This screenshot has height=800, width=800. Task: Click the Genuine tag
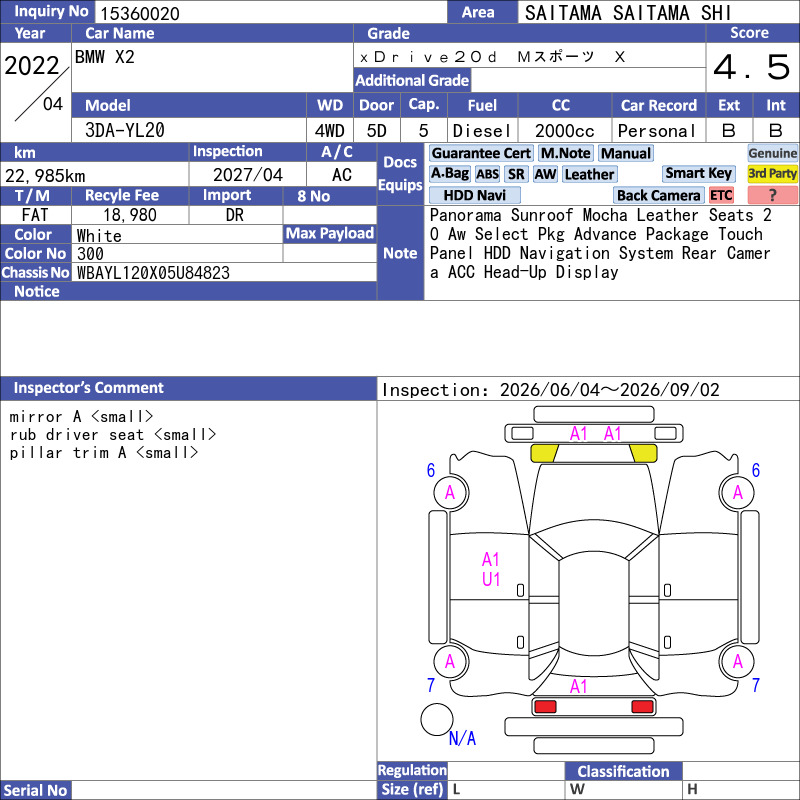[772, 153]
